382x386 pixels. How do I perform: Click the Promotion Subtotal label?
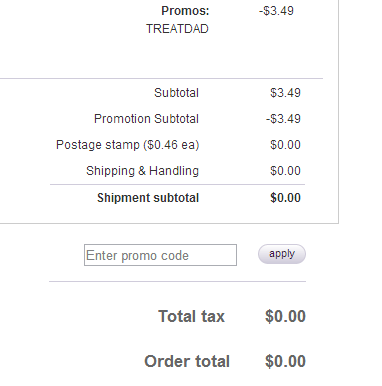click(x=146, y=119)
